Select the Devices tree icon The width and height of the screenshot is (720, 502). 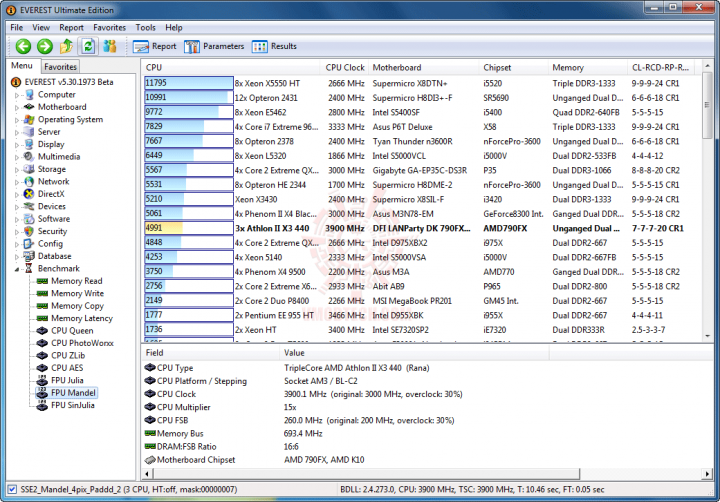tap(29, 206)
